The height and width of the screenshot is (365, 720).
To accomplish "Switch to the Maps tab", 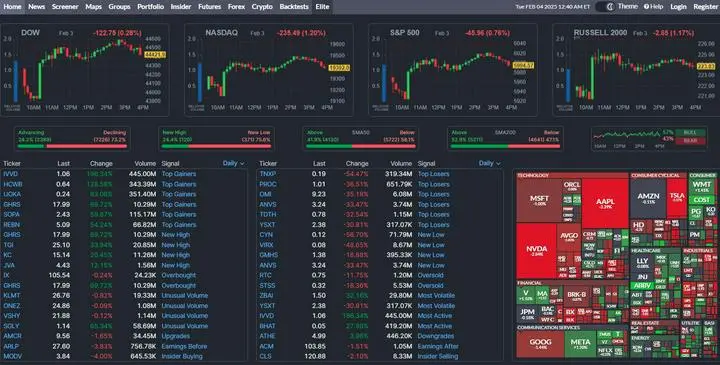I will (93, 6).
